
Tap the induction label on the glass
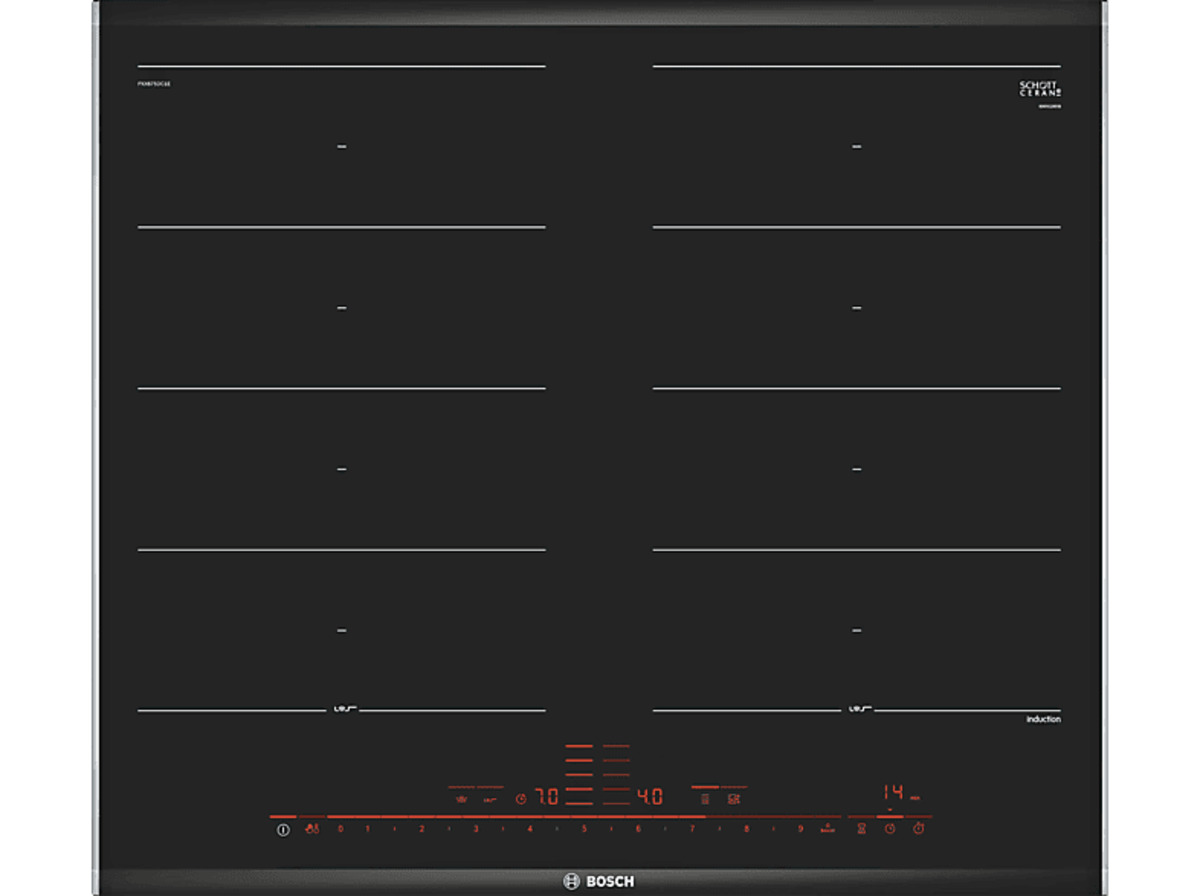(1043, 720)
